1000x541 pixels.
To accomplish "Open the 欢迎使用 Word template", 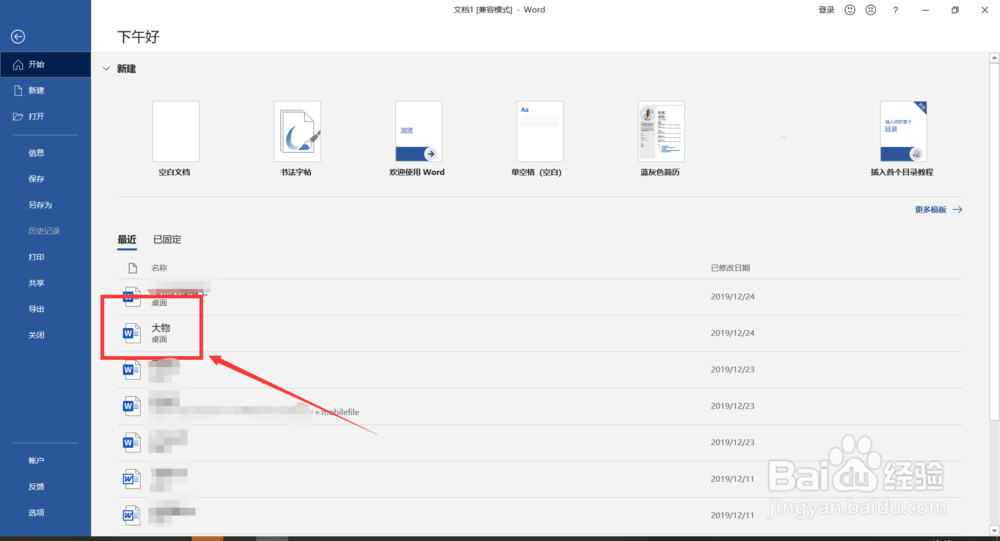I will (418, 138).
